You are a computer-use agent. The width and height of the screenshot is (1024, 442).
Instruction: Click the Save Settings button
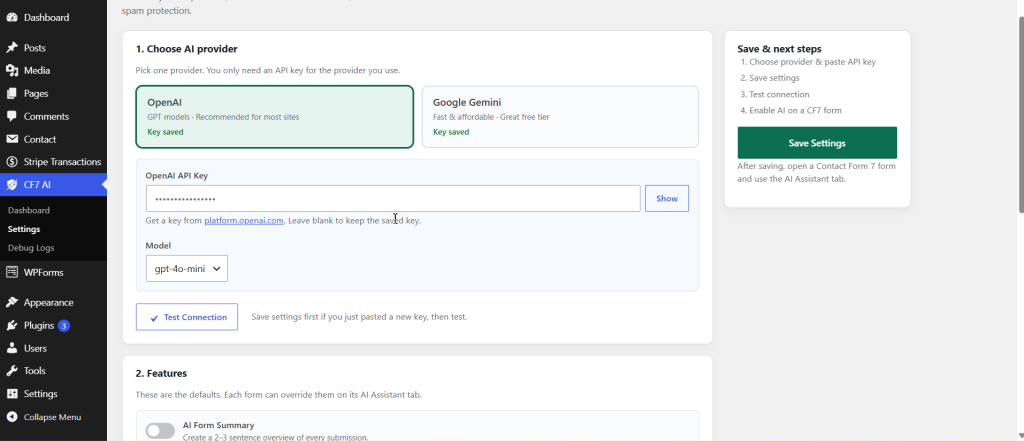click(x=817, y=143)
